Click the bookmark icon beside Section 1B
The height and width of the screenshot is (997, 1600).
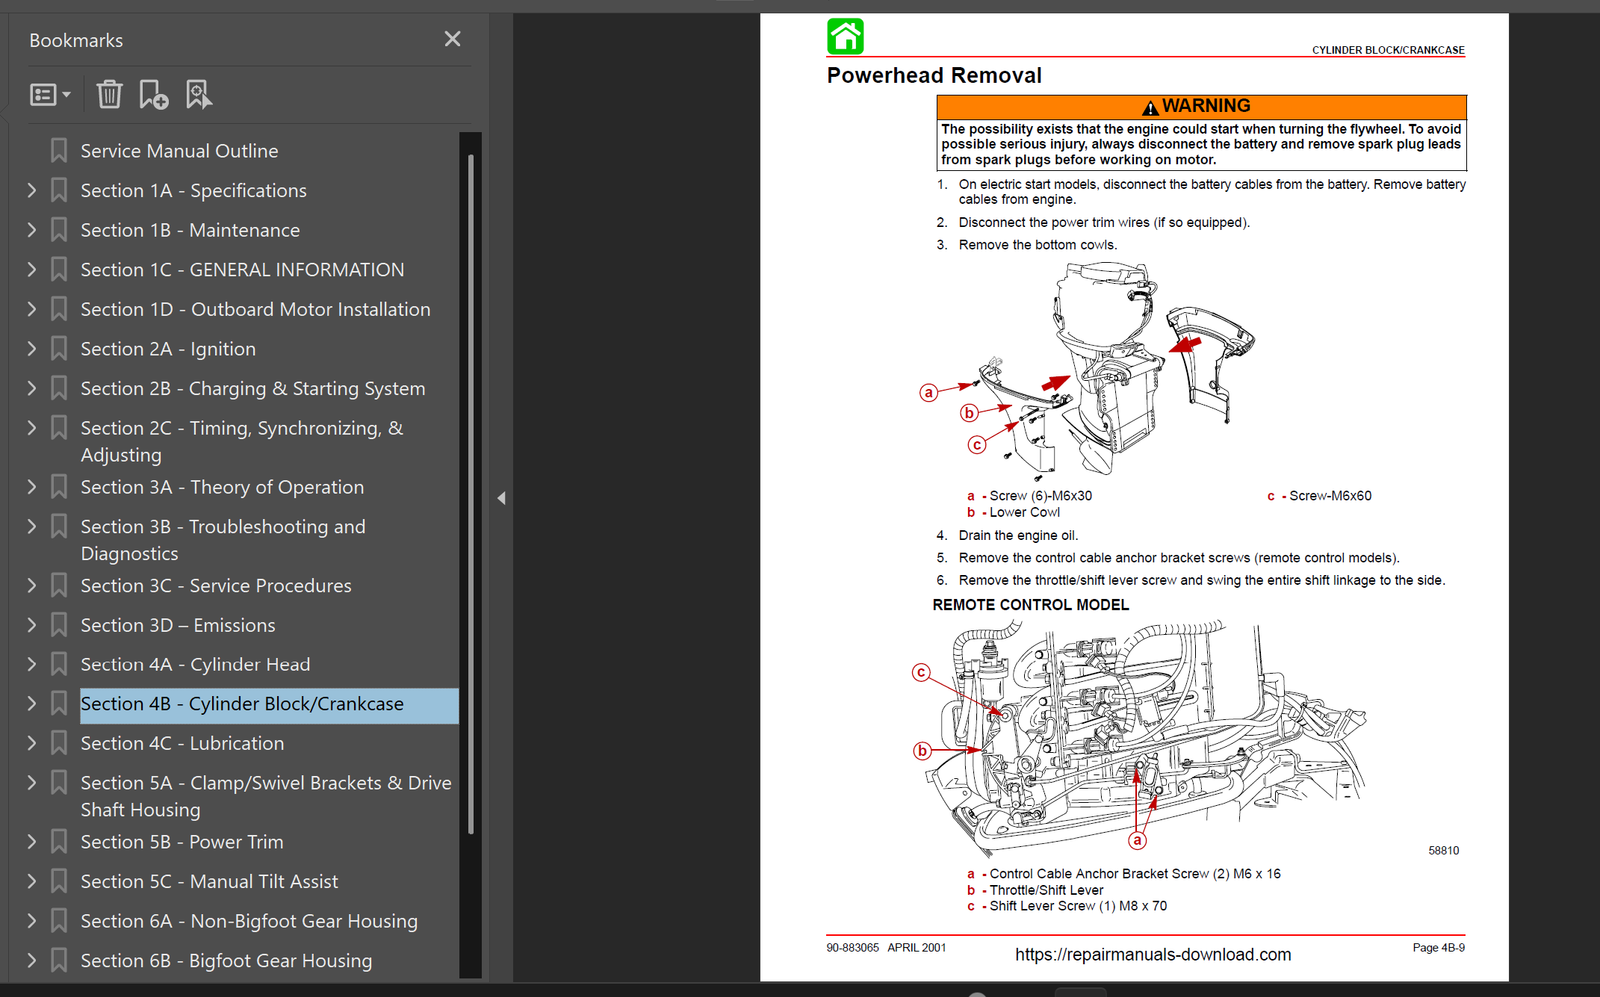pyautogui.click(x=59, y=230)
